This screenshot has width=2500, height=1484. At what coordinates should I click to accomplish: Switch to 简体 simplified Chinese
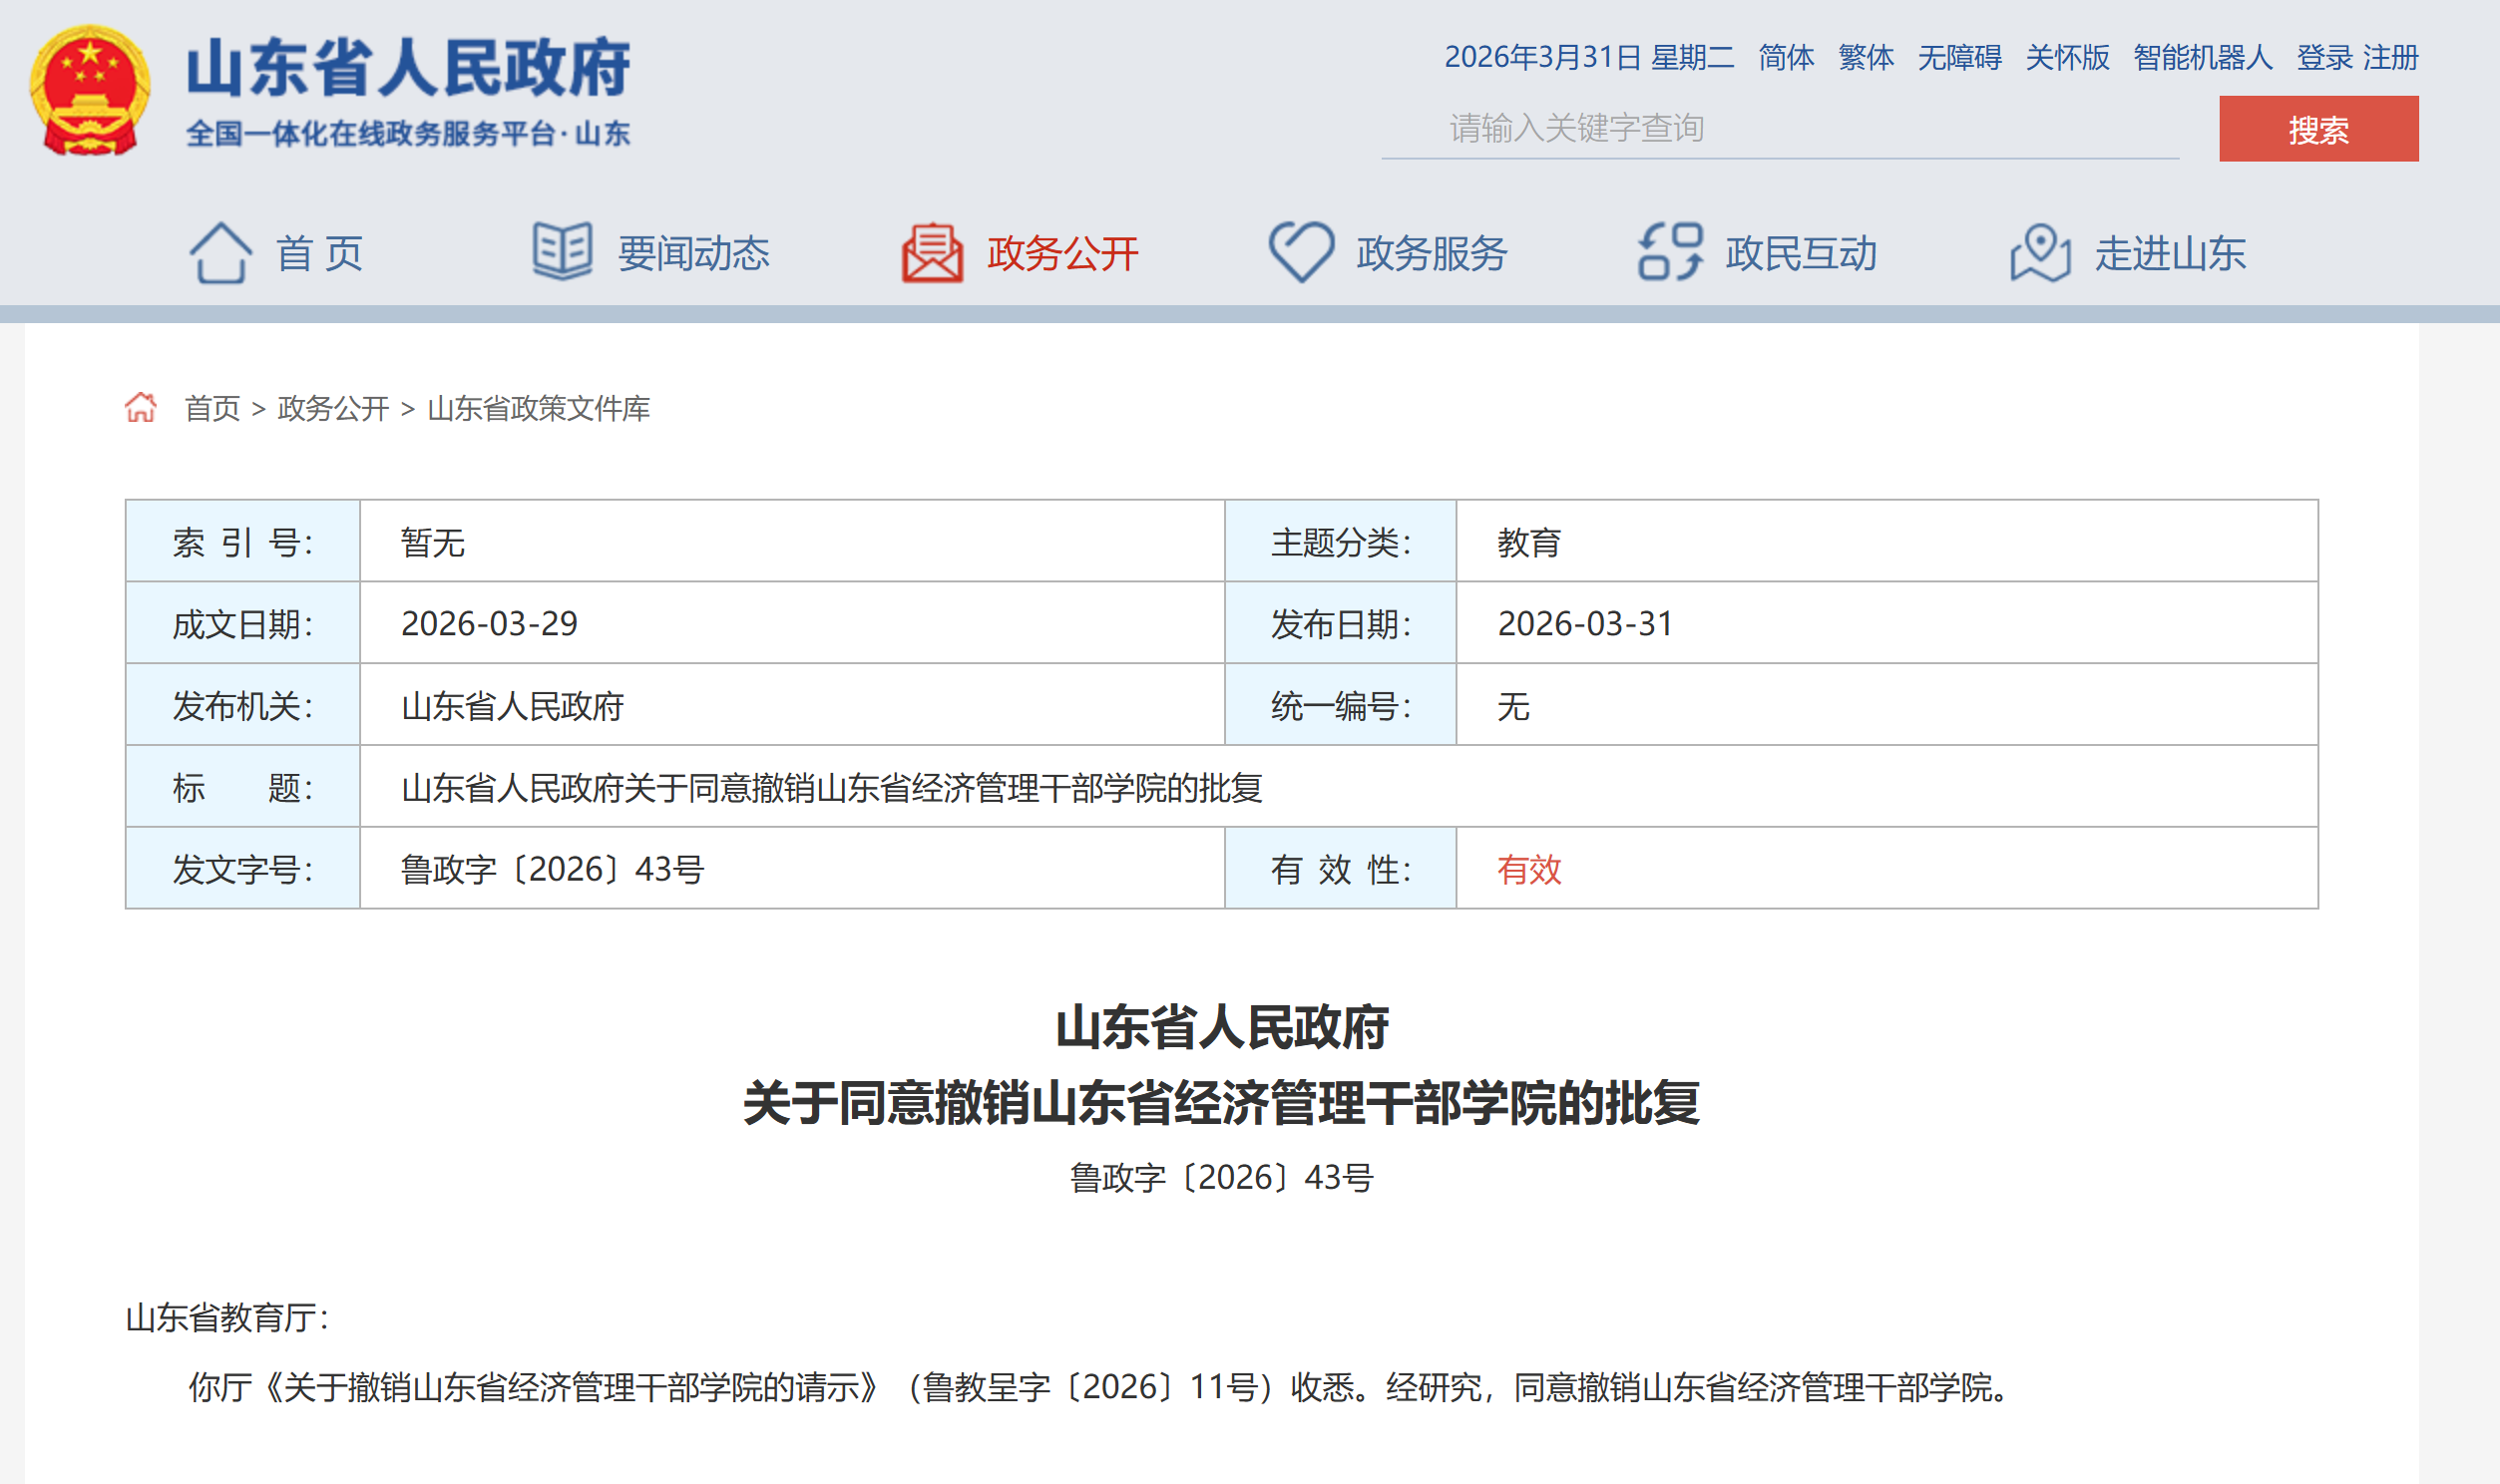tap(1786, 57)
